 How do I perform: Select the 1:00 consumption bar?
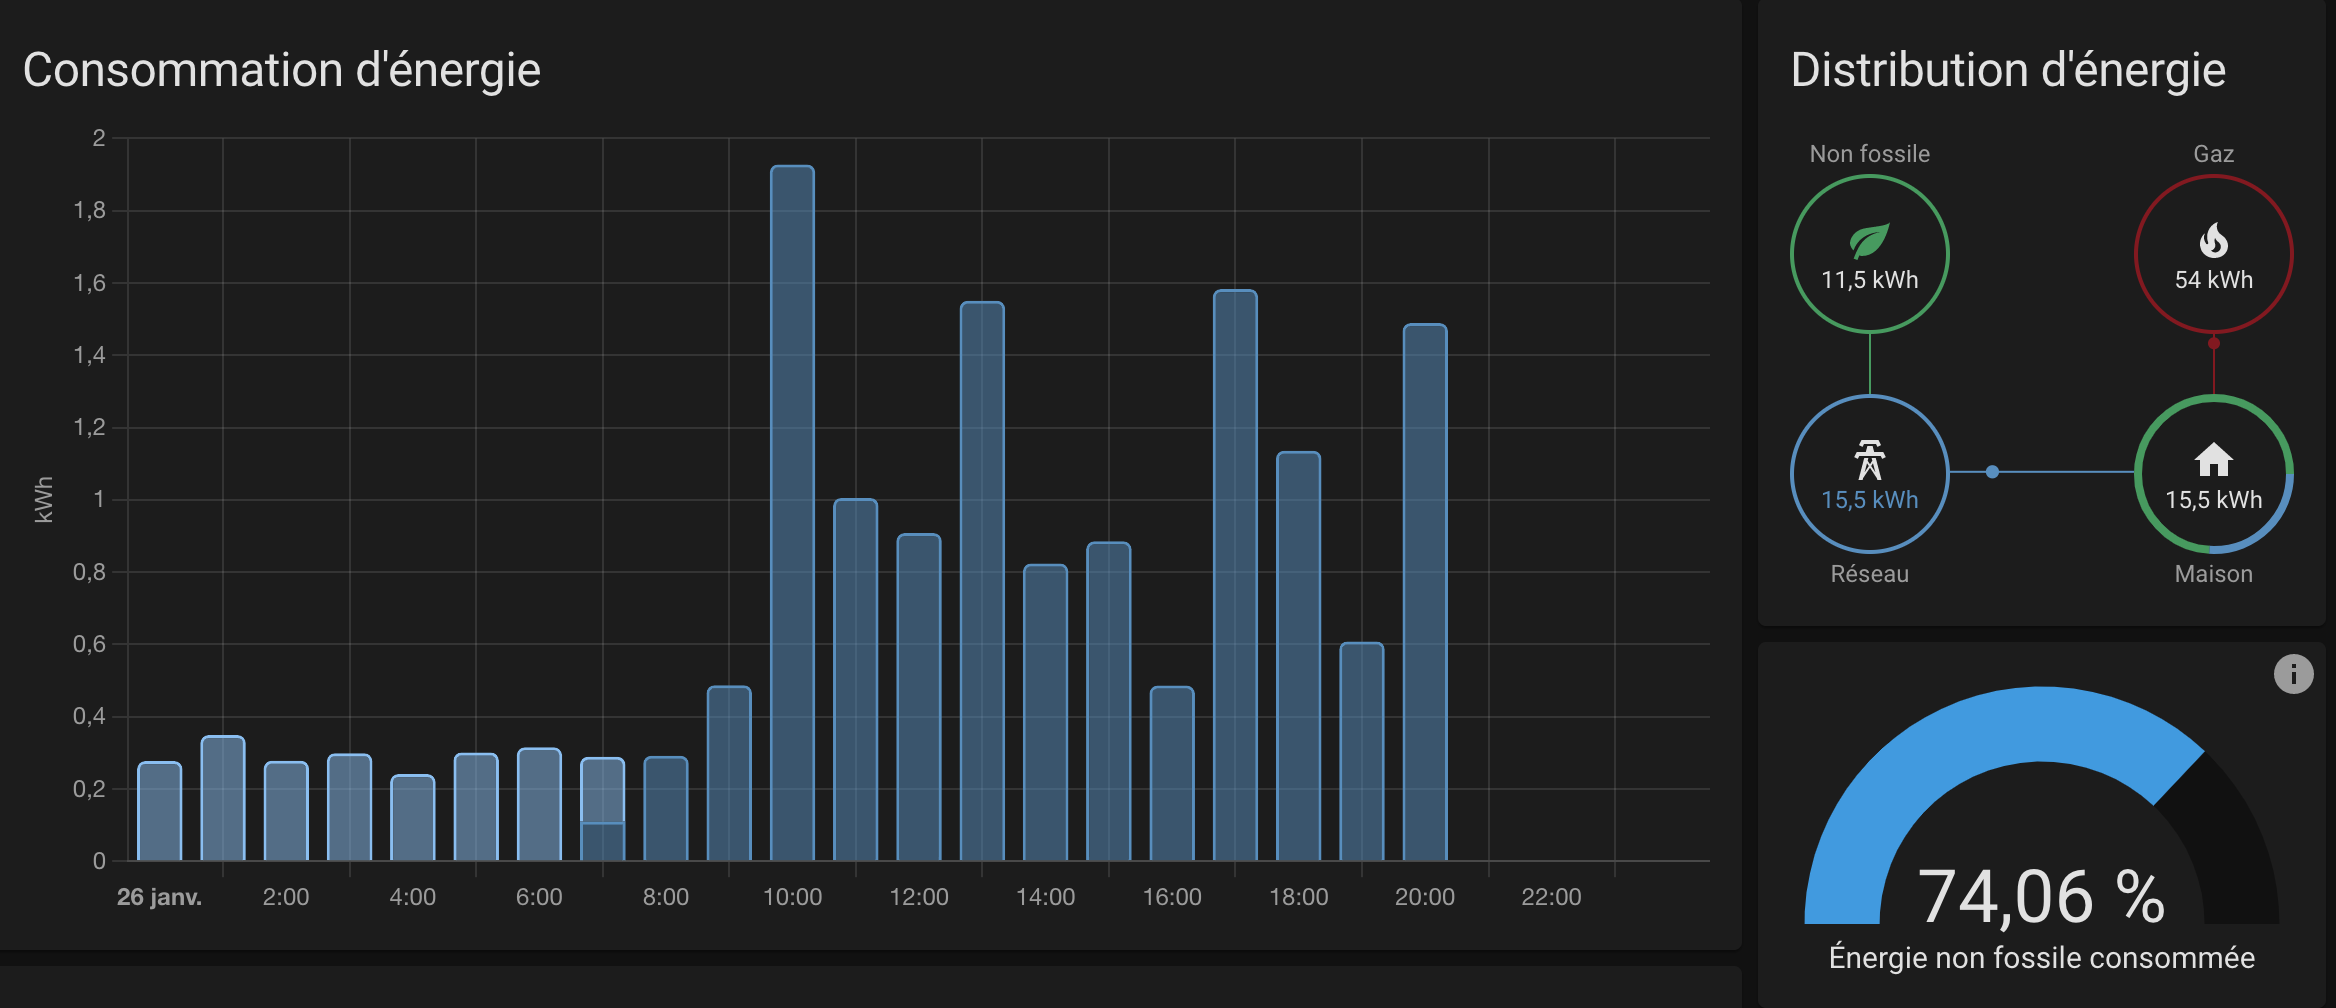[223, 798]
